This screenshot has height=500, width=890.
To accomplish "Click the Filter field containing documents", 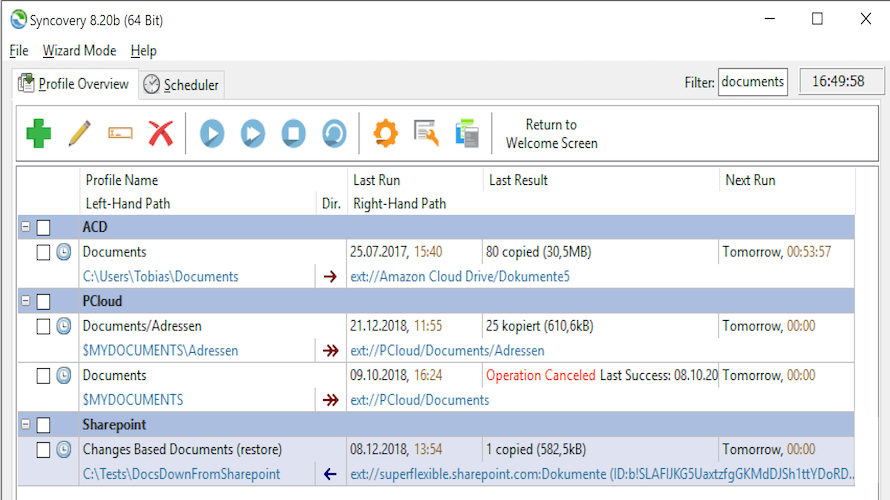I will click(753, 82).
